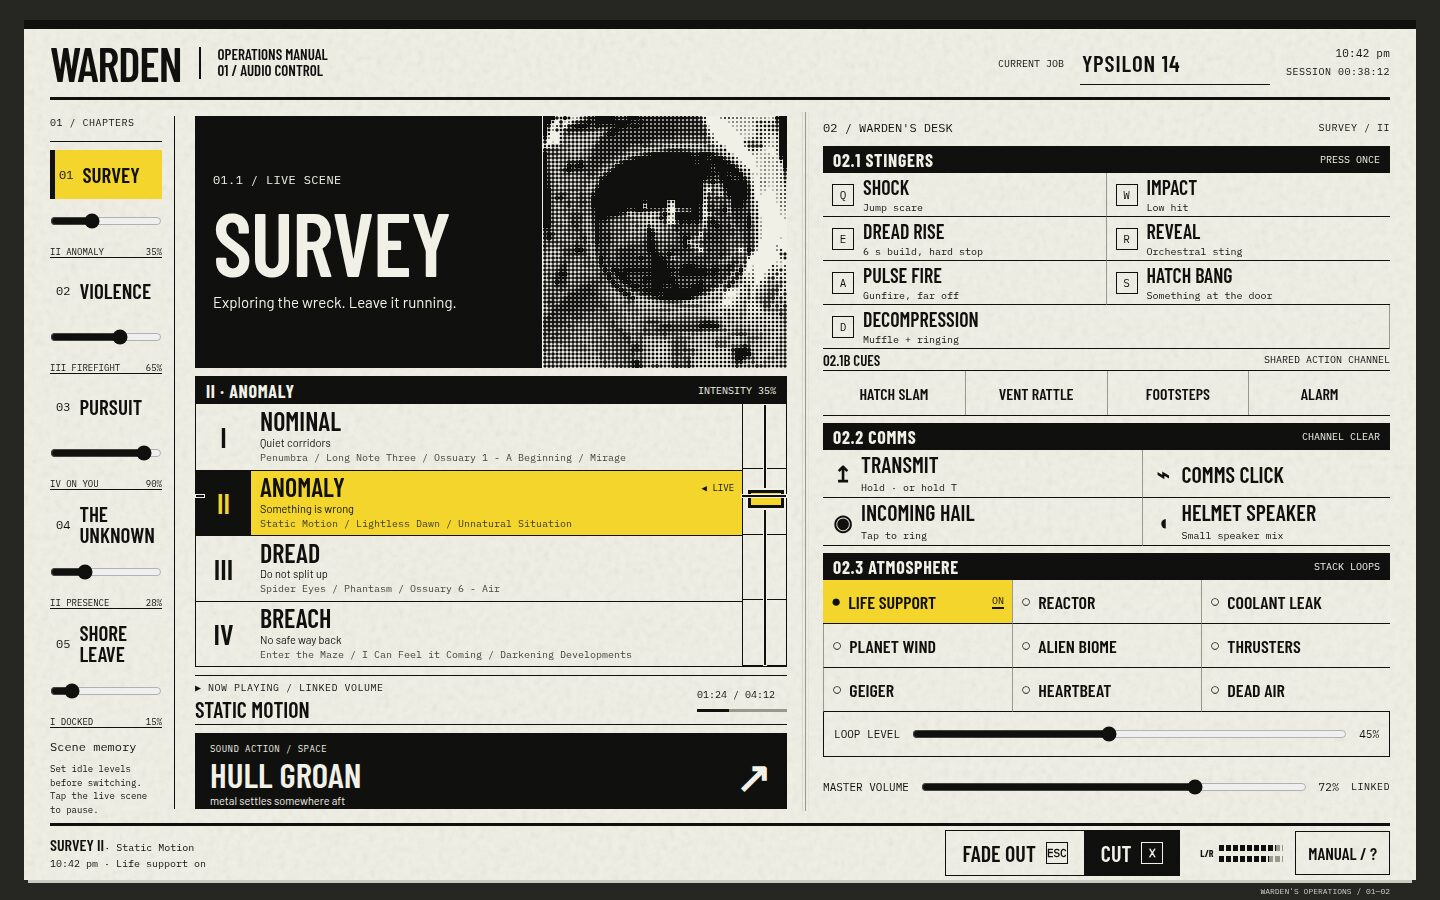1440x900 pixels.
Task: Play the Footsteps cue
Action: pos(1178,394)
